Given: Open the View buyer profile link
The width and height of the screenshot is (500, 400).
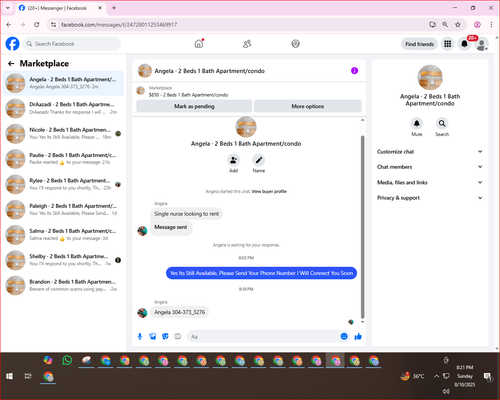Looking at the screenshot, I should point(269,191).
